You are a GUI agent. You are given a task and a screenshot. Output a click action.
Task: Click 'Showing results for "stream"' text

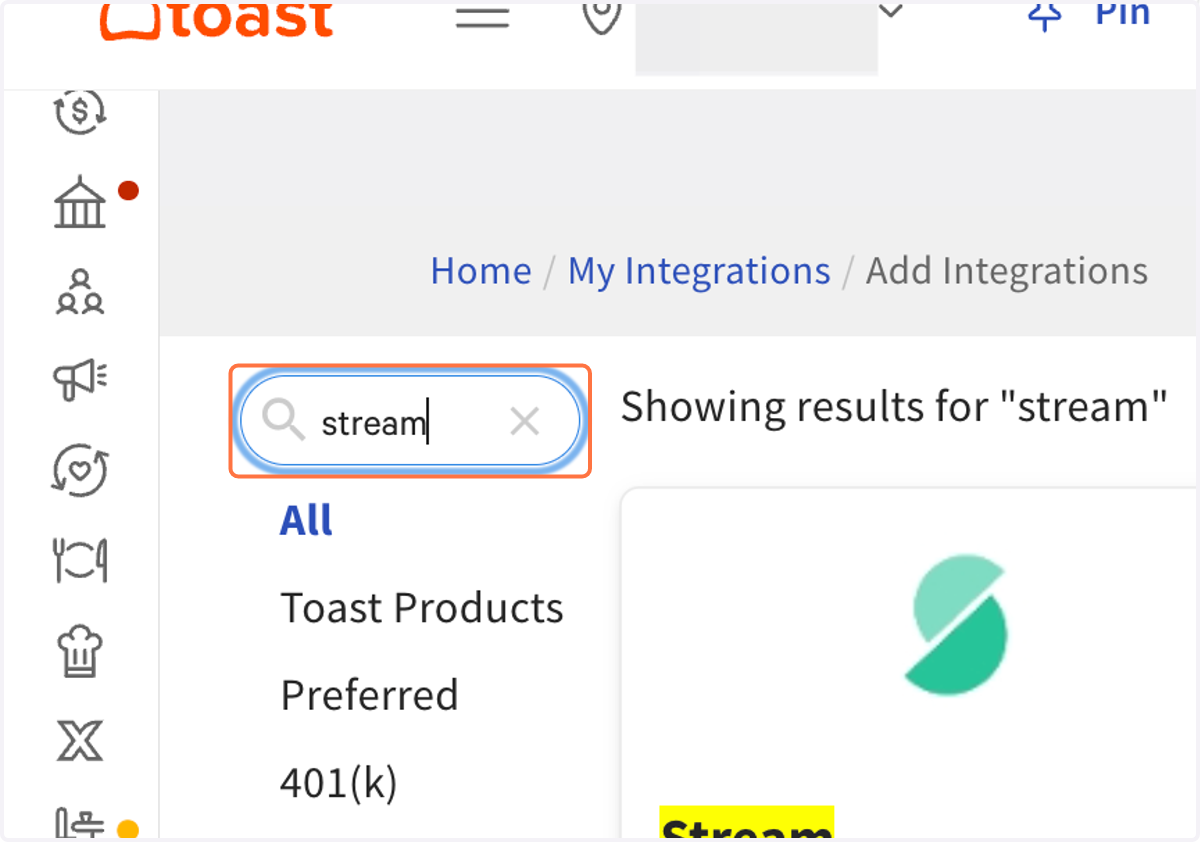(x=895, y=407)
